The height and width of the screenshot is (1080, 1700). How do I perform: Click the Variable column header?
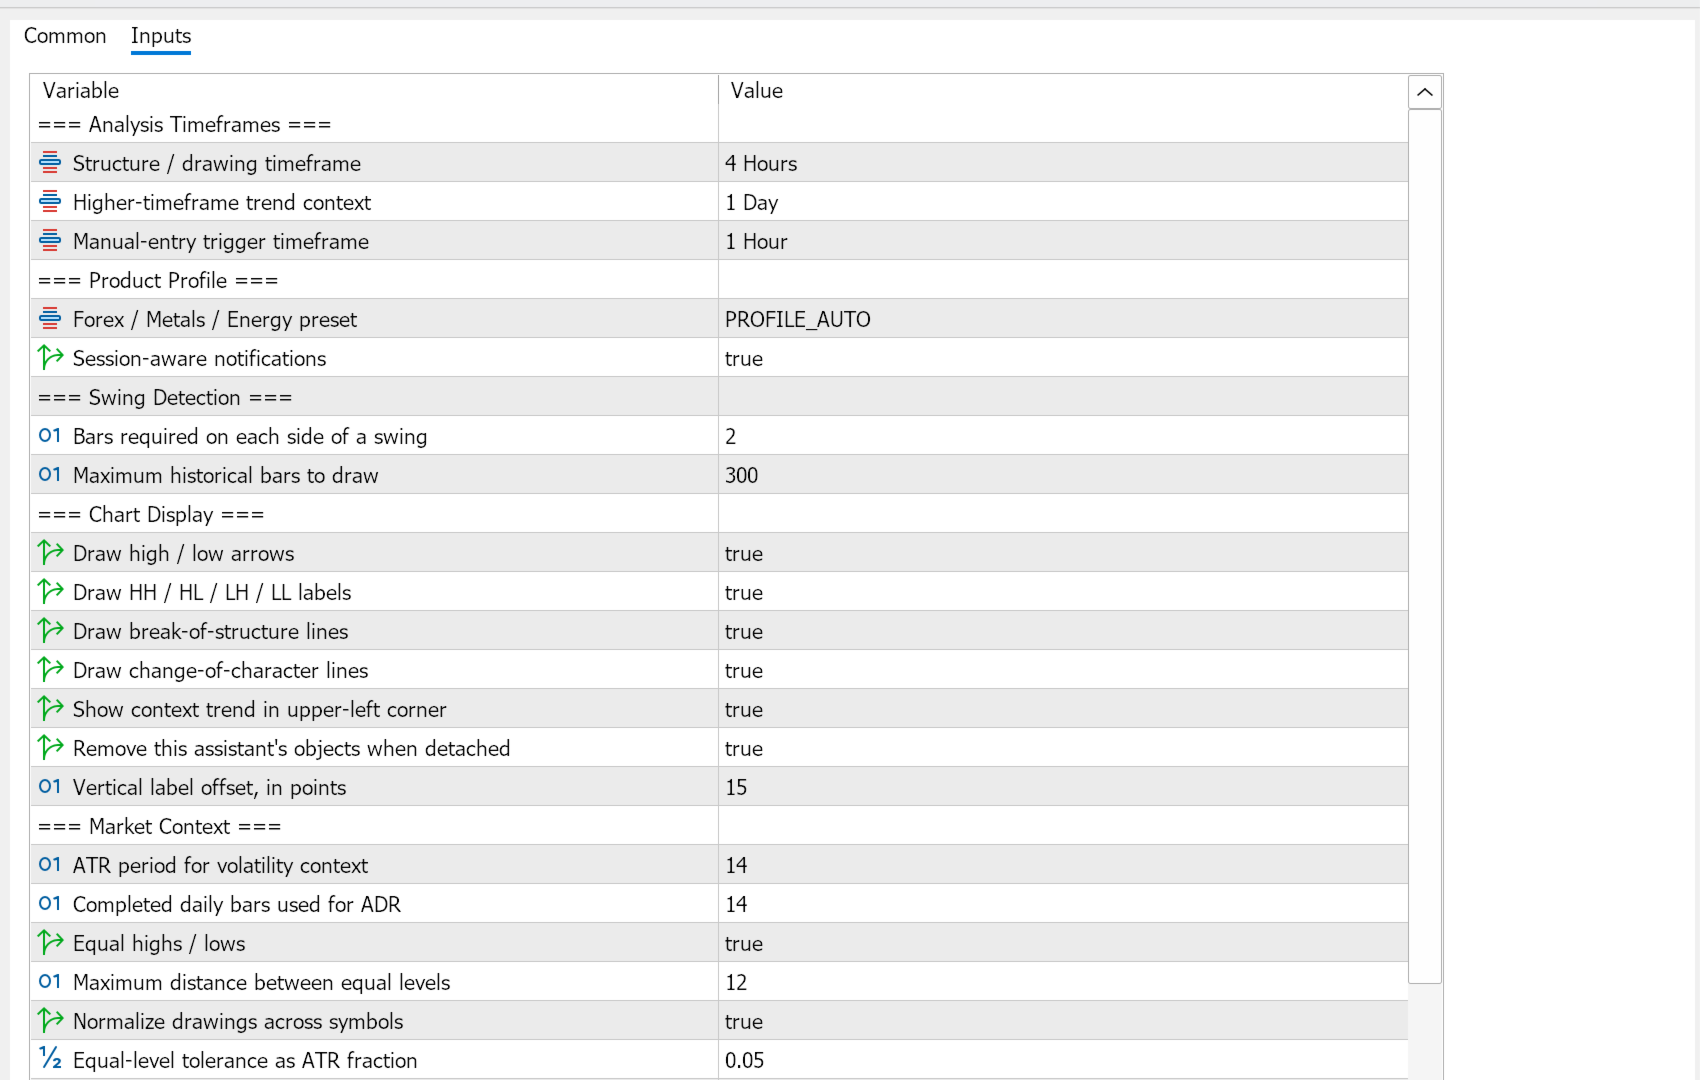(374, 91)
